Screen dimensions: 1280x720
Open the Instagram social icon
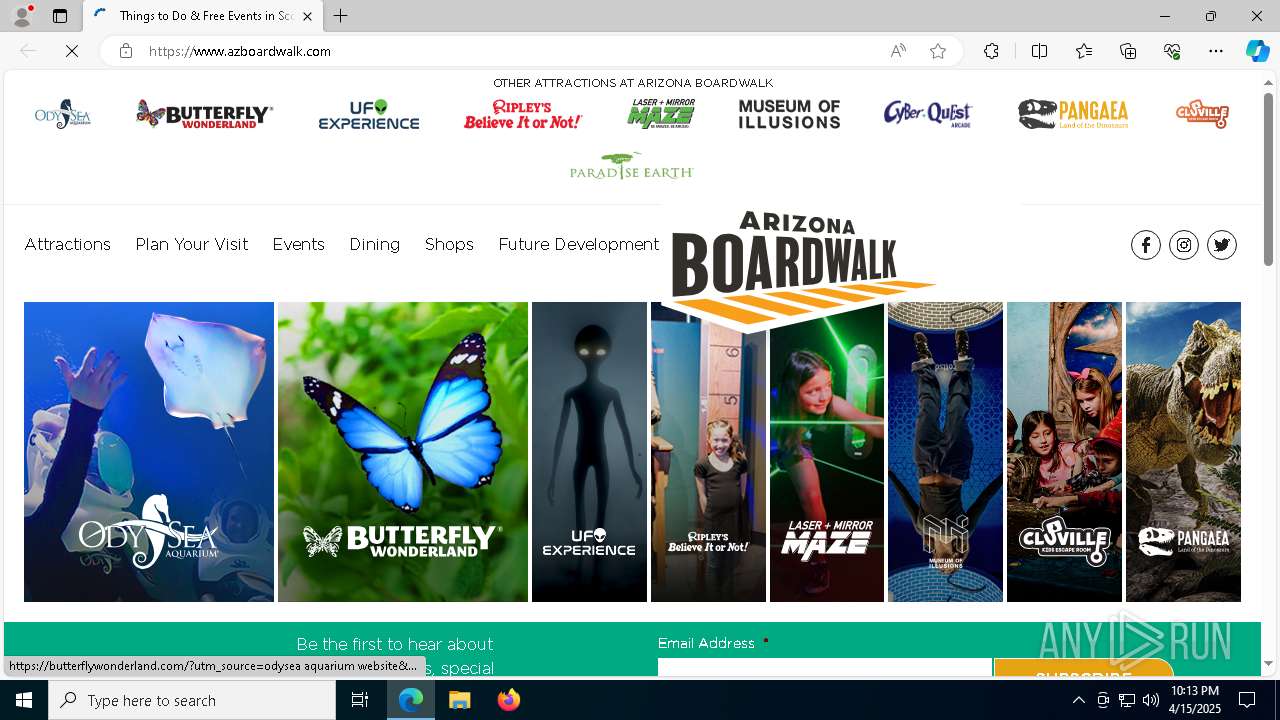pos(1184,245)
